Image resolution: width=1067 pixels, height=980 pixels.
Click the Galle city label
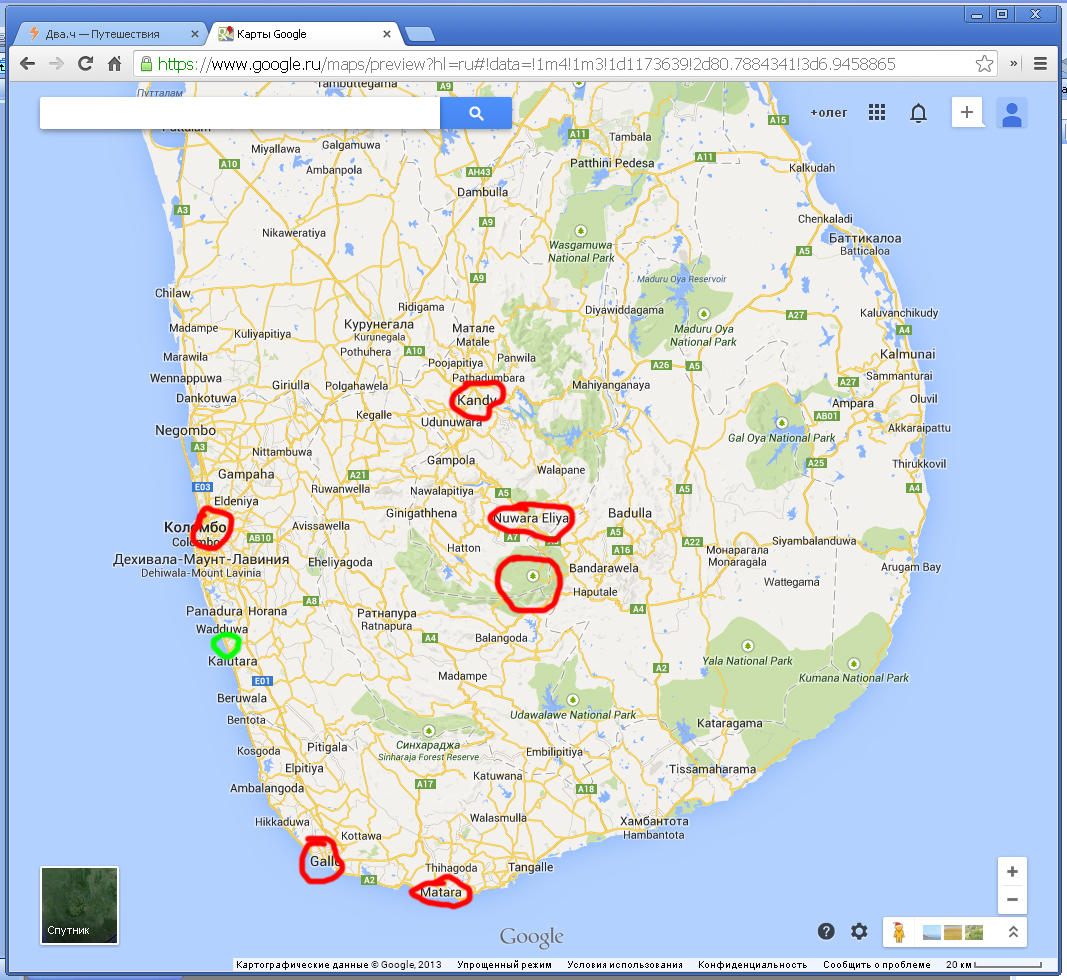[325, 861]
